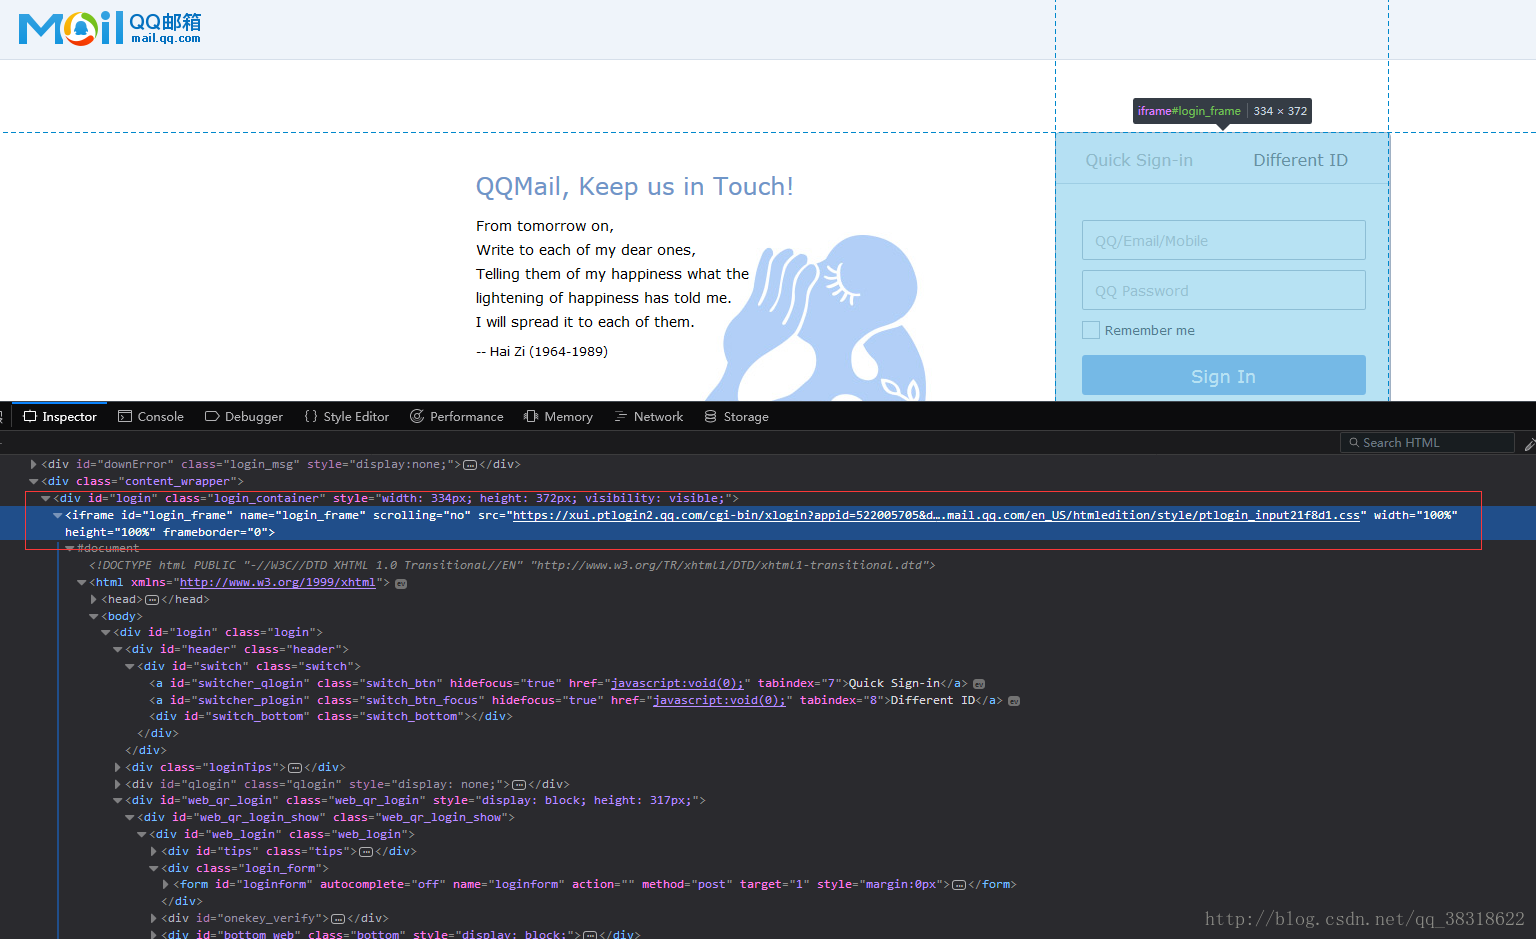Click ellipsis badge inside the head element
1536x939 pixels.
152,600
